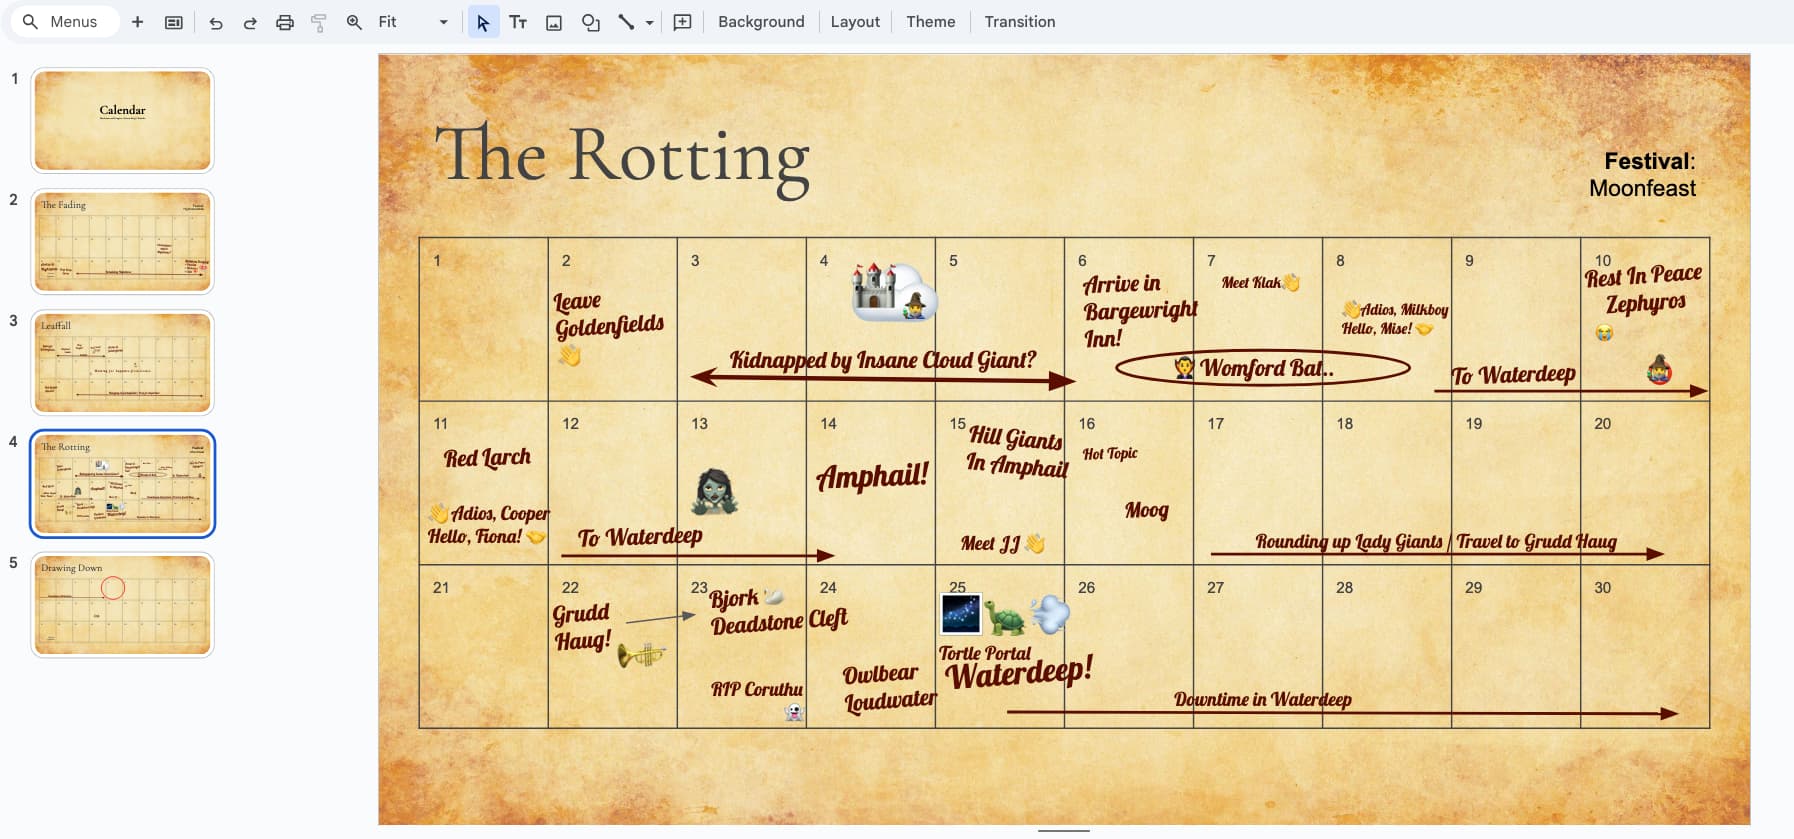Select the starry night image on day 25
The height and width of the screenshot is (839, 1794).
tap(961, 614)
